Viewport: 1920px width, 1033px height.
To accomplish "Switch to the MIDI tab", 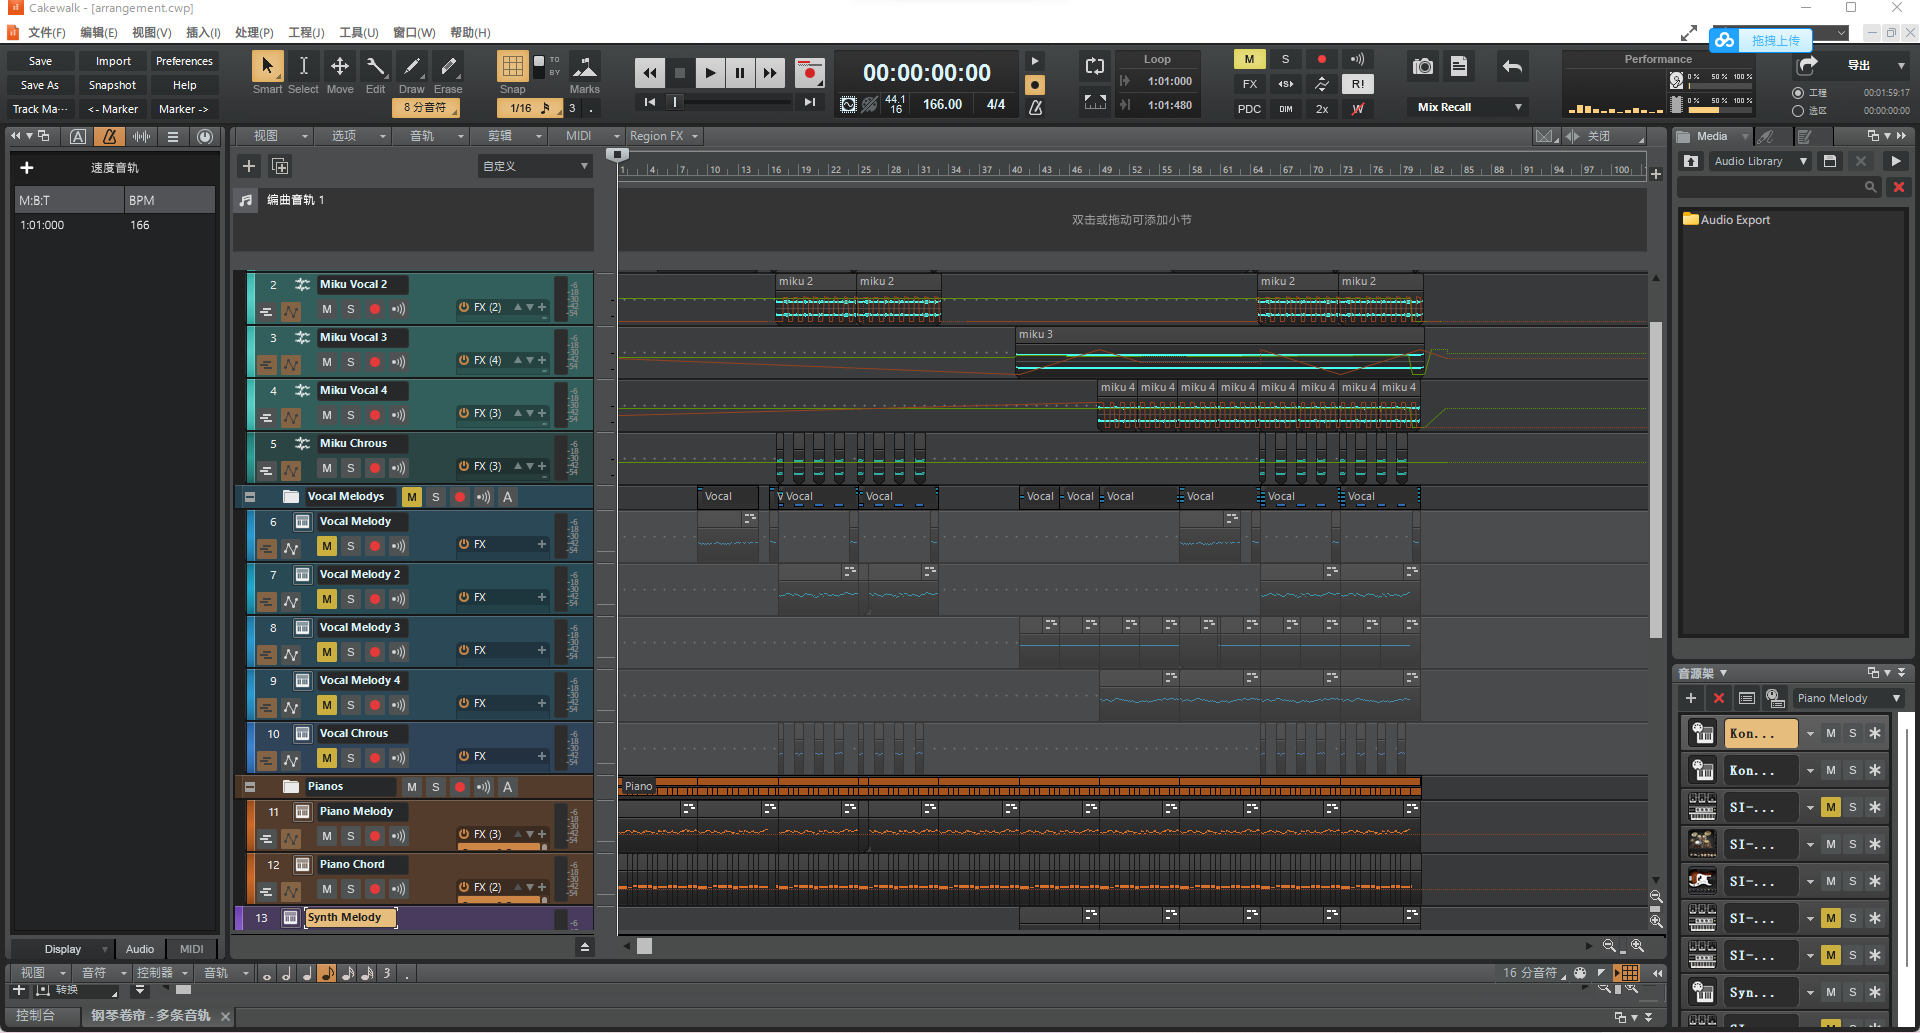I will click(191, 949).
